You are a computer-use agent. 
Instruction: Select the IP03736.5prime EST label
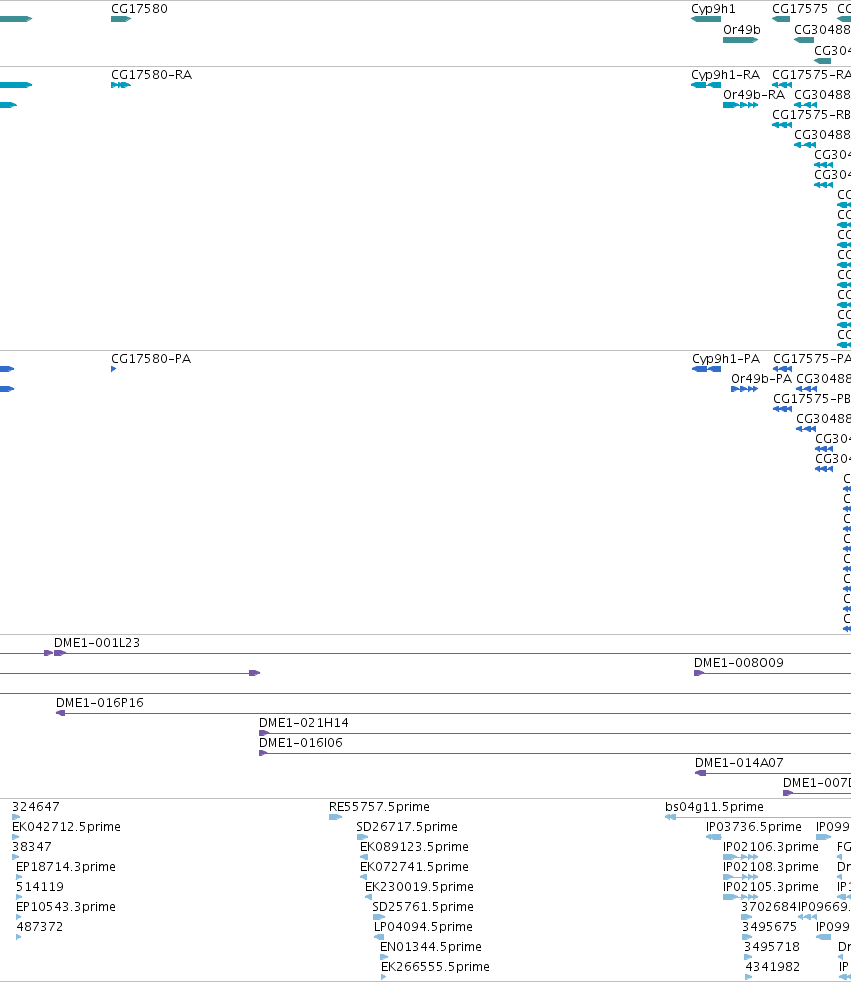click(754, 827)
